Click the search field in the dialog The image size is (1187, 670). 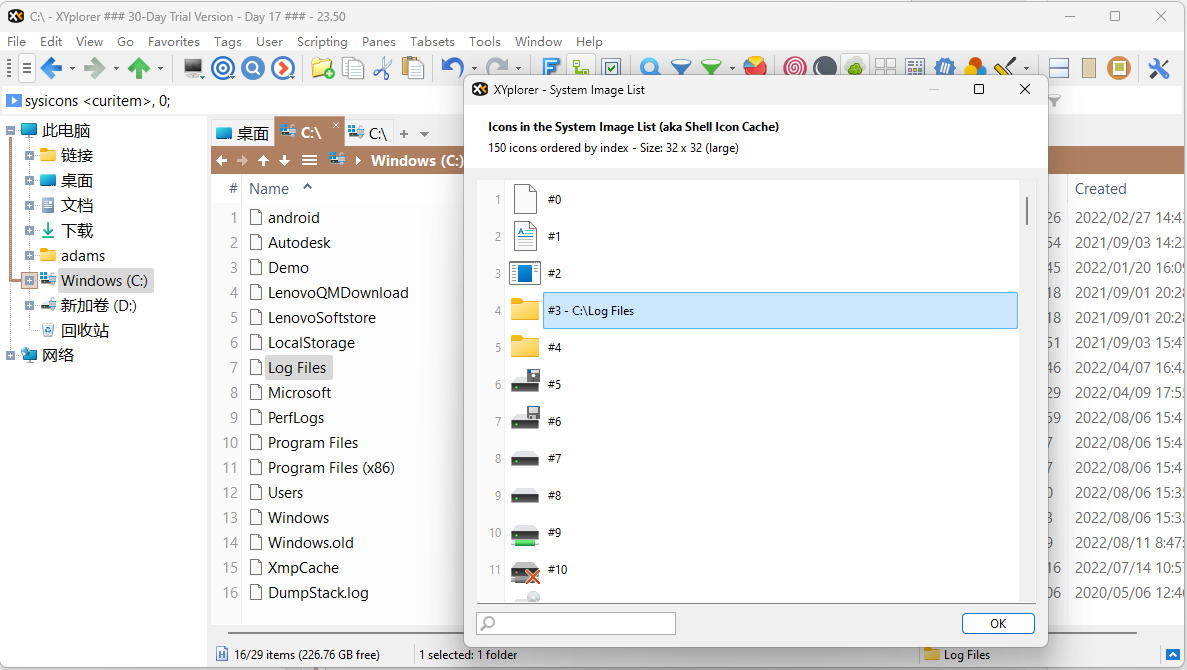[576, 623]
